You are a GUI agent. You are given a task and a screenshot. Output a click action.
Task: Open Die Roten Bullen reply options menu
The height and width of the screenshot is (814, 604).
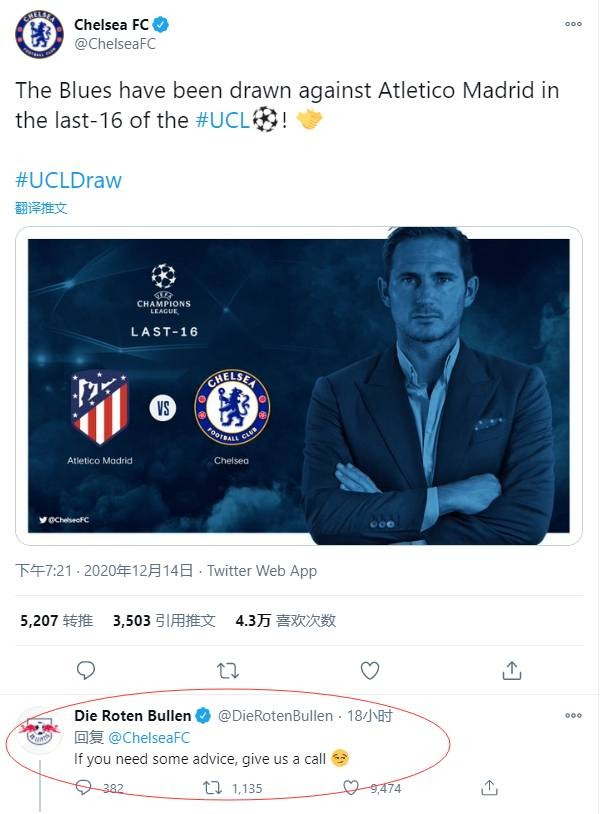(572, 716)
